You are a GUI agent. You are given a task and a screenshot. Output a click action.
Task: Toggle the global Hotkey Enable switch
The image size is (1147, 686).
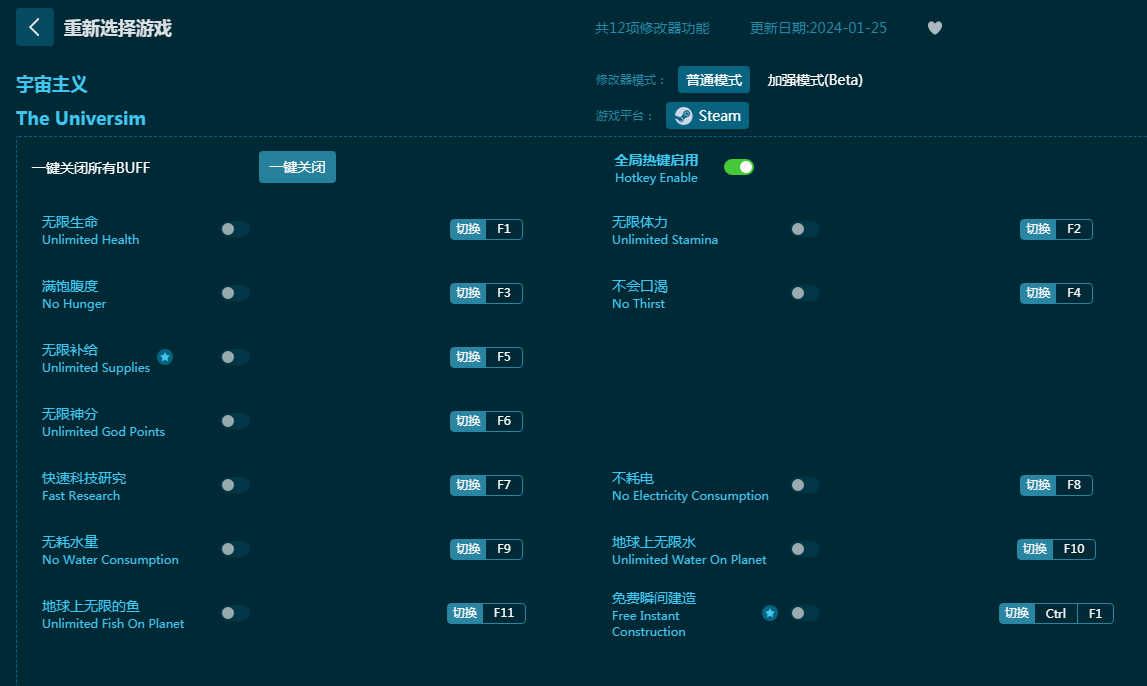(x=739, y=167)
